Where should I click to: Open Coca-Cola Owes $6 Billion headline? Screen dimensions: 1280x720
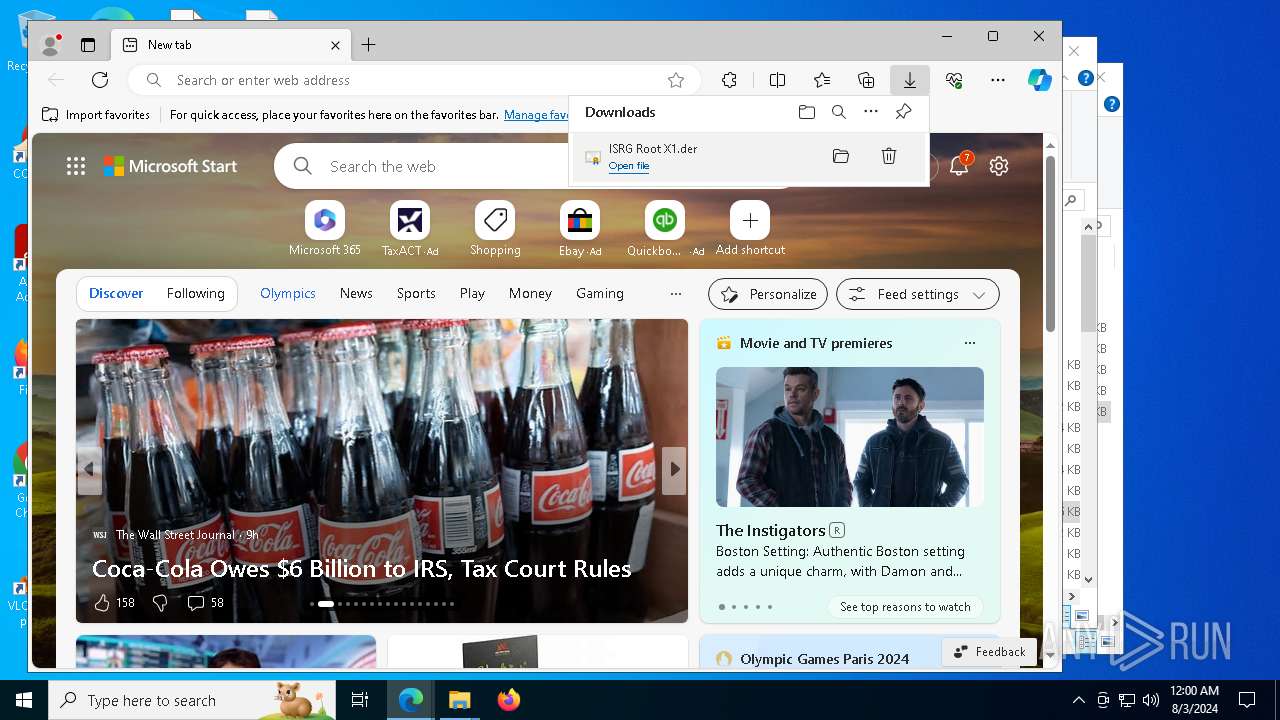(362, 568)
